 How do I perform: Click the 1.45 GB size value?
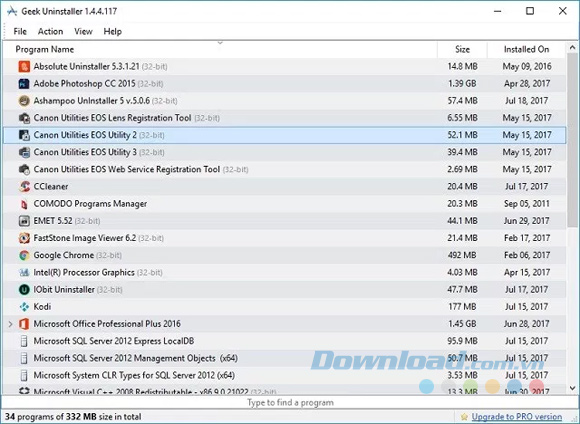[x=462, y=324]
